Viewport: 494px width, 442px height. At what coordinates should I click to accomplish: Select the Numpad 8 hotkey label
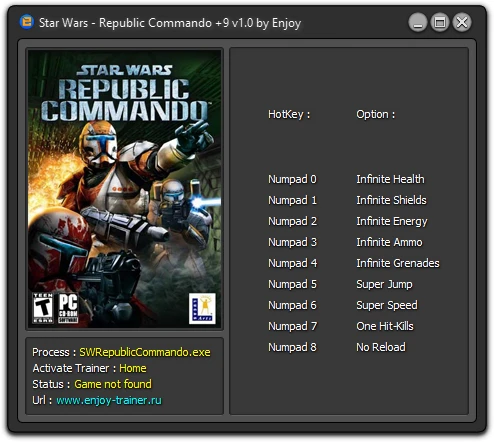tap(292, 347)
